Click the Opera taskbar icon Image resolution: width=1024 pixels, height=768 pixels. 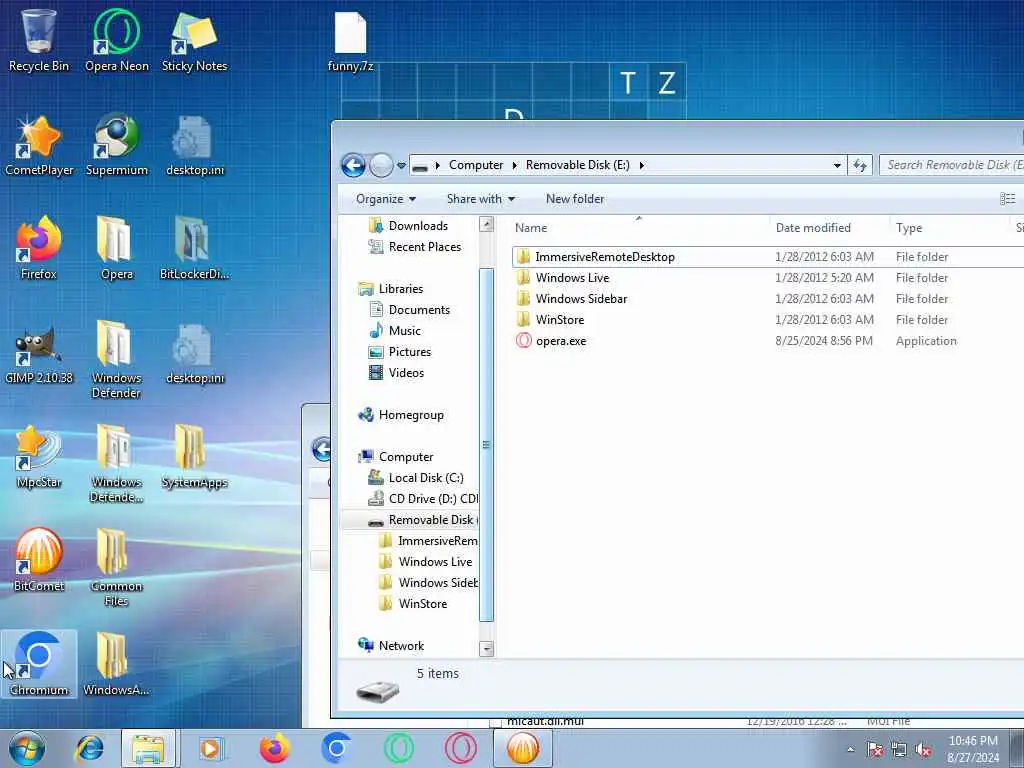460,748
